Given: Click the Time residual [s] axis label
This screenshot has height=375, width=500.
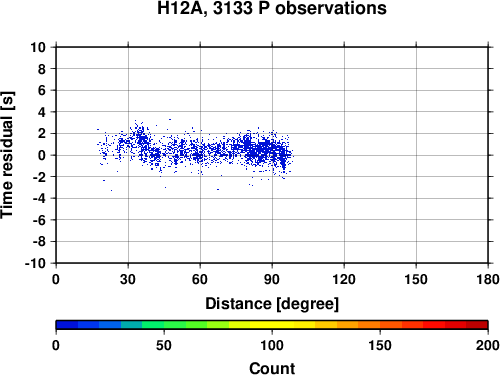Looking at the screenshot, I should (x=7, y=155).
